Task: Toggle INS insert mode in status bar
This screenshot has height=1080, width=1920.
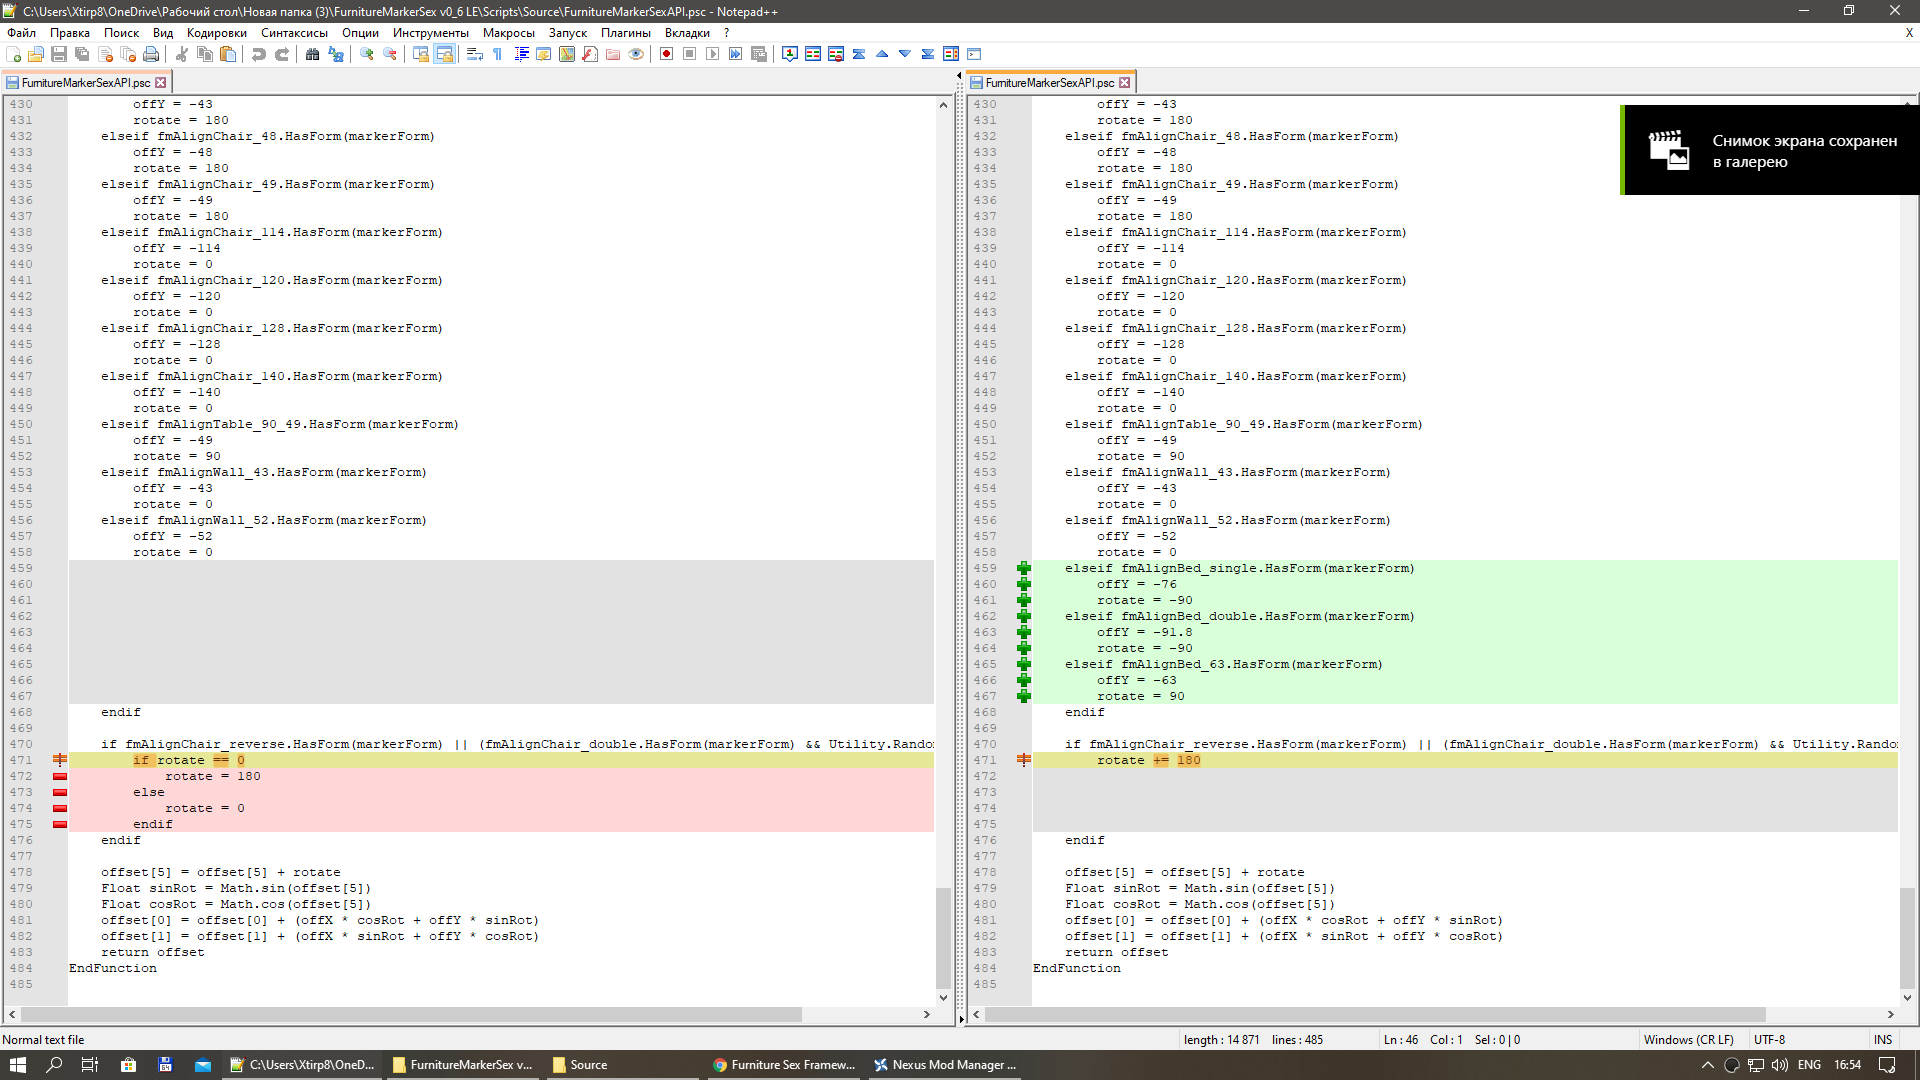Action: [1883, 1040]
